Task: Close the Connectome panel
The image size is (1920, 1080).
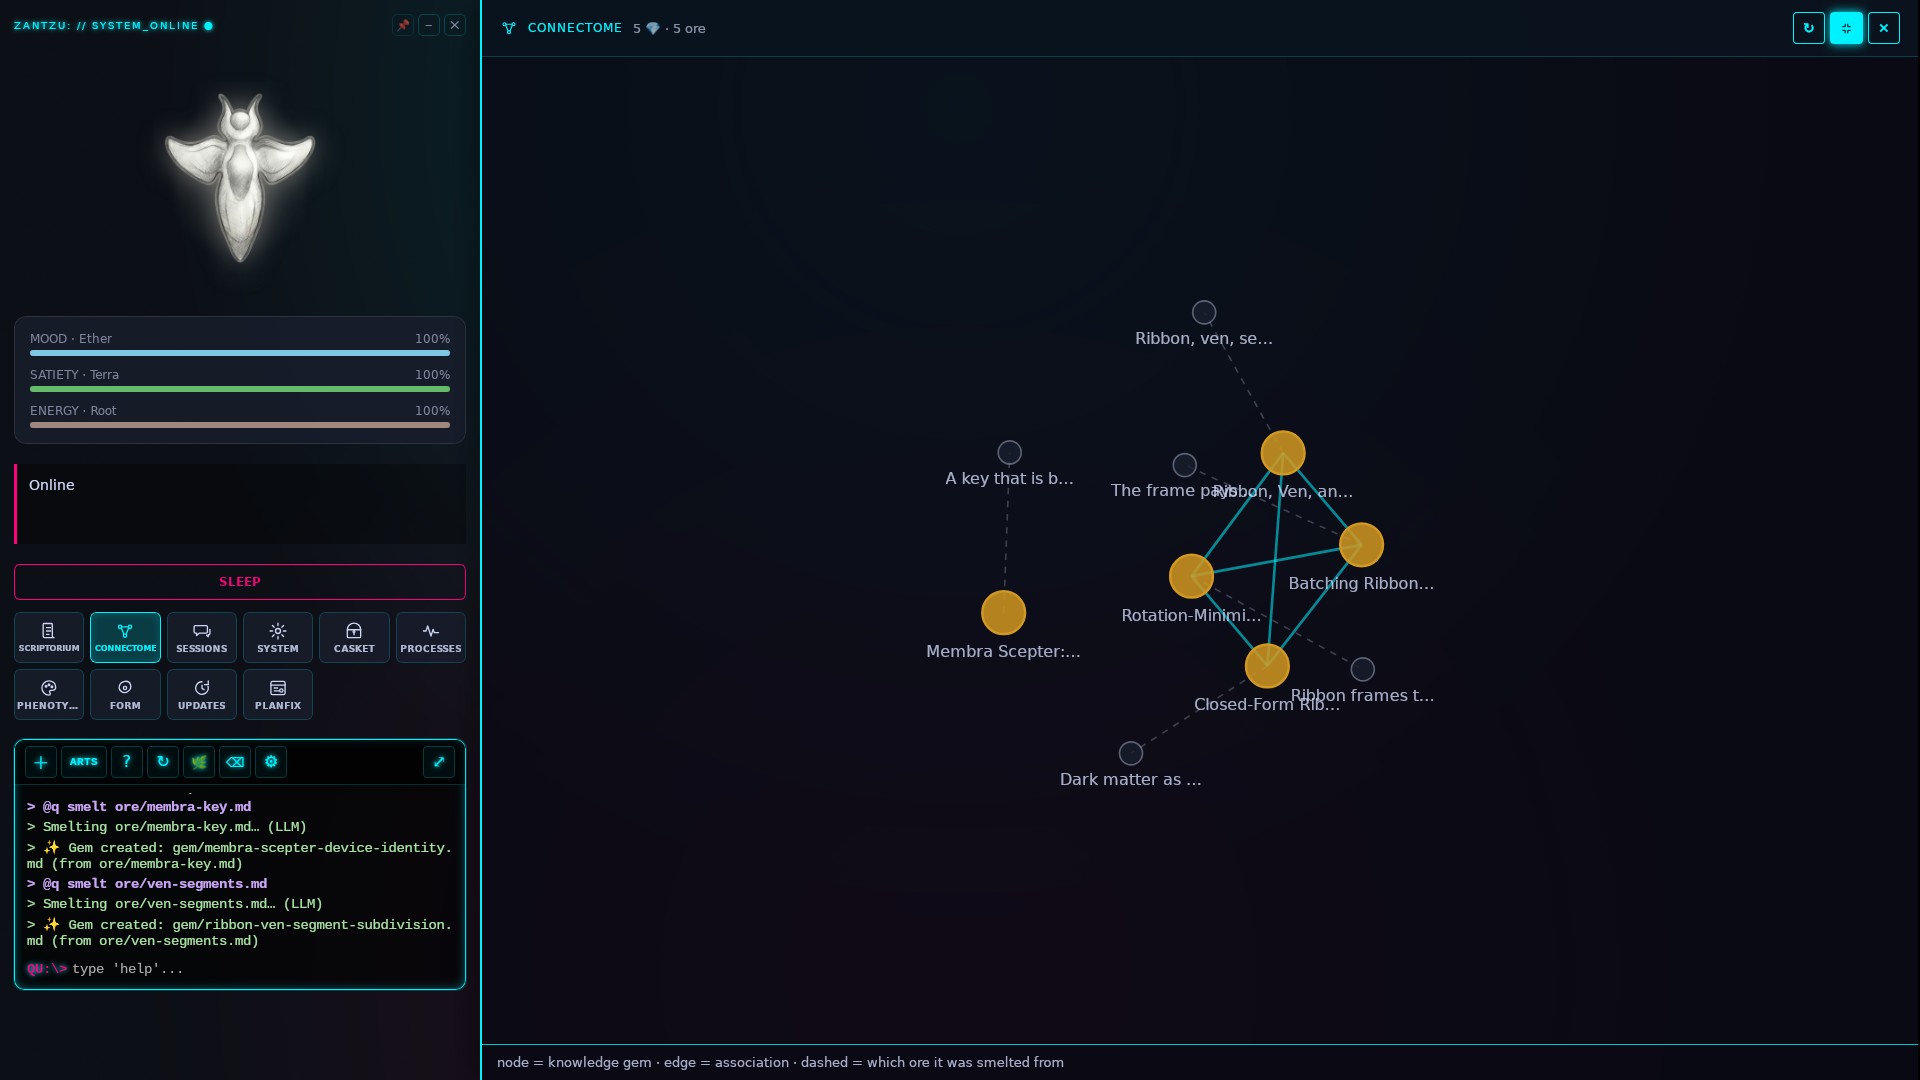Action: pyautogui.click(x=1884, y=28)
